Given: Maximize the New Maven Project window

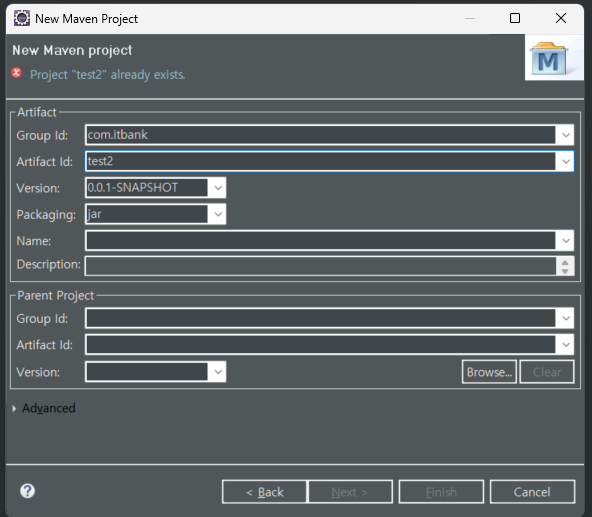Looking at the screenshot, I should coord(515,18).
